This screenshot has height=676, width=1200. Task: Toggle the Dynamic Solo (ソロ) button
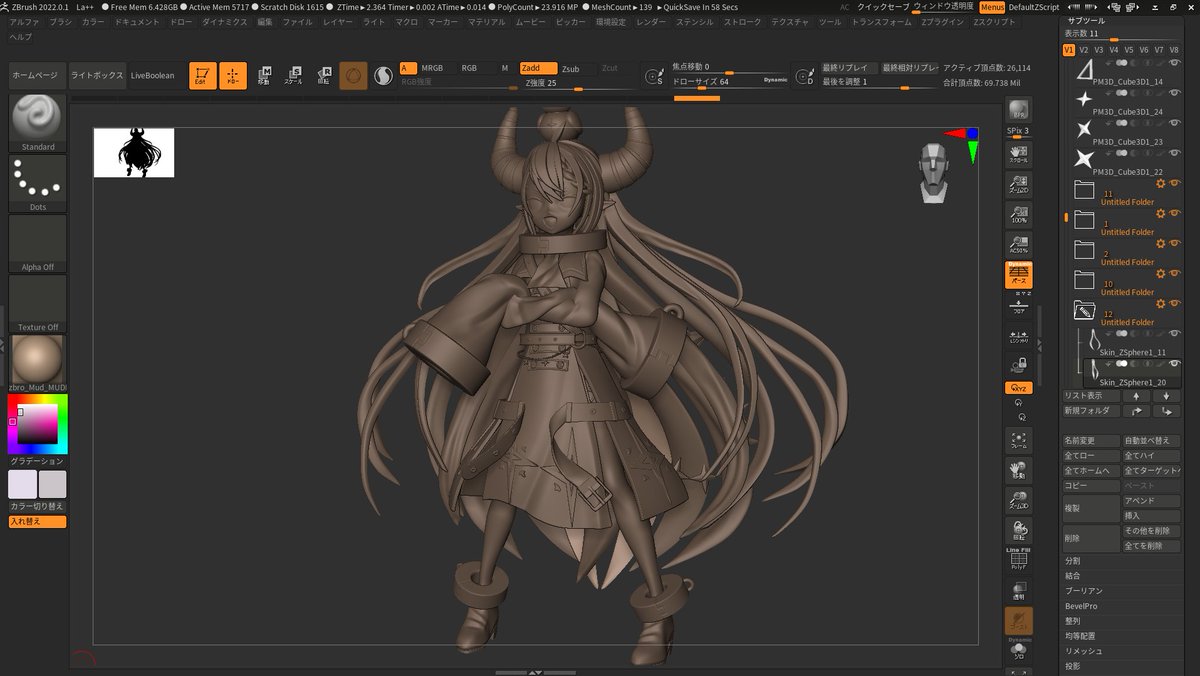coord(1019,650)
